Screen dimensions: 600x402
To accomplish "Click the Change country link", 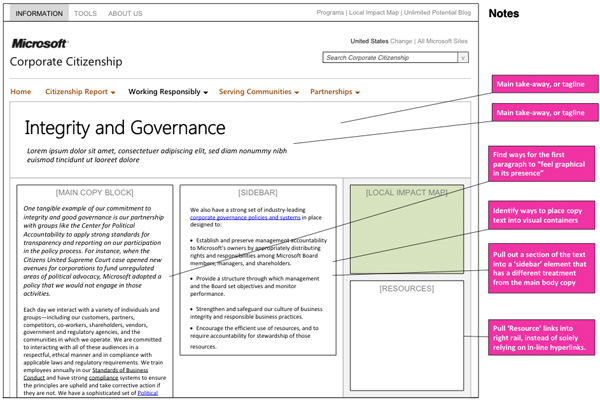I will (x=401, y=41).
